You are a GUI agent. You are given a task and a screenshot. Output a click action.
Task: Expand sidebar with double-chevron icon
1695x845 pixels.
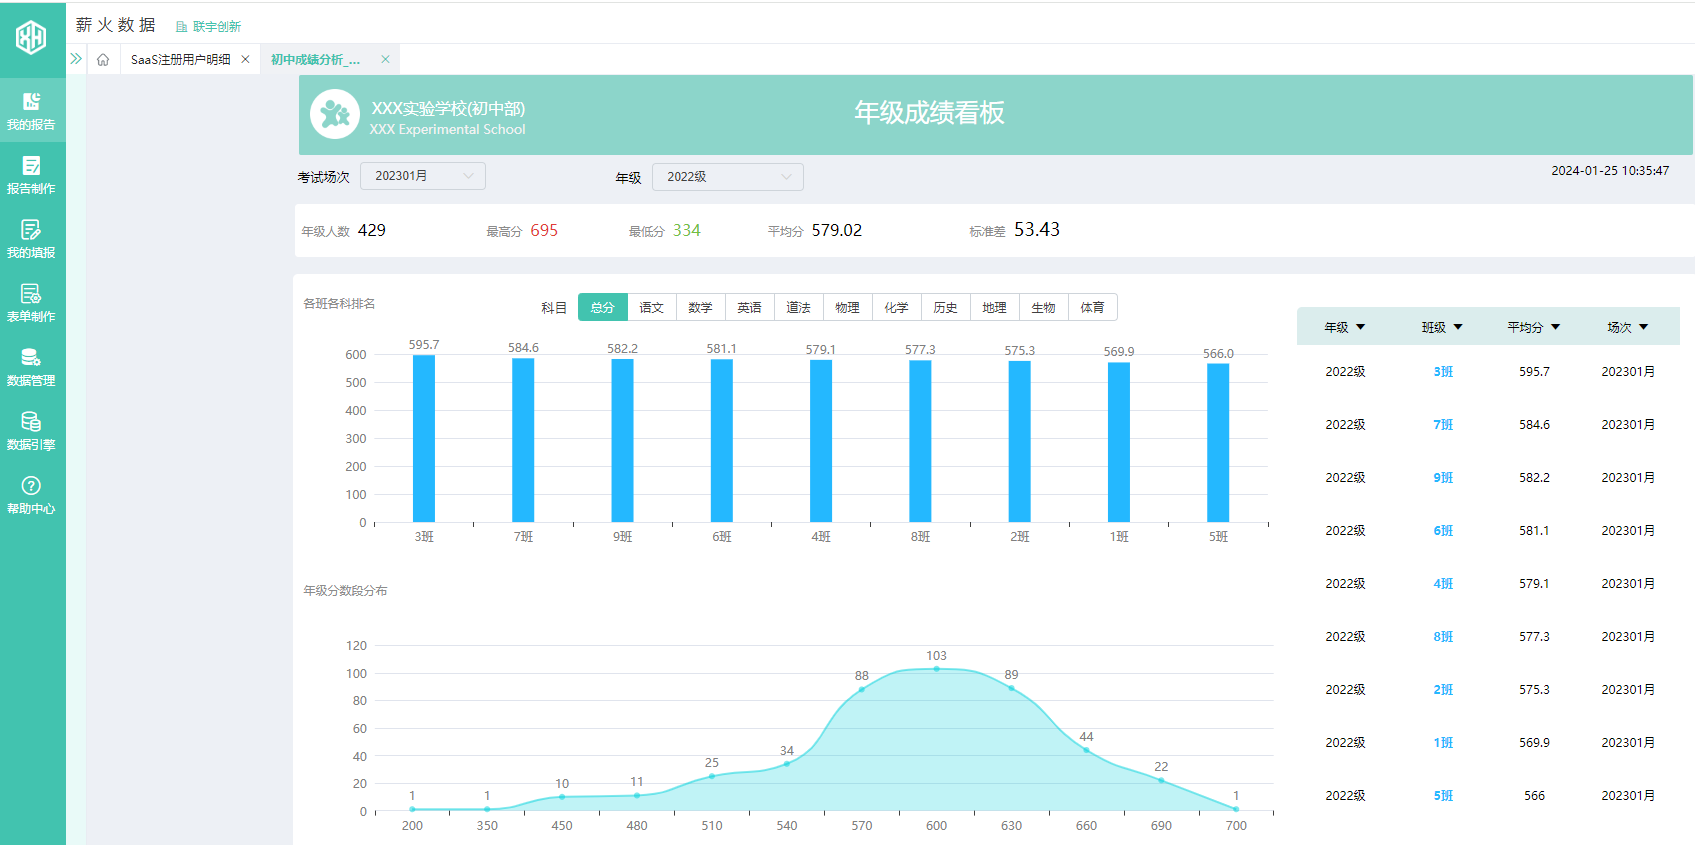click(76, 59)
